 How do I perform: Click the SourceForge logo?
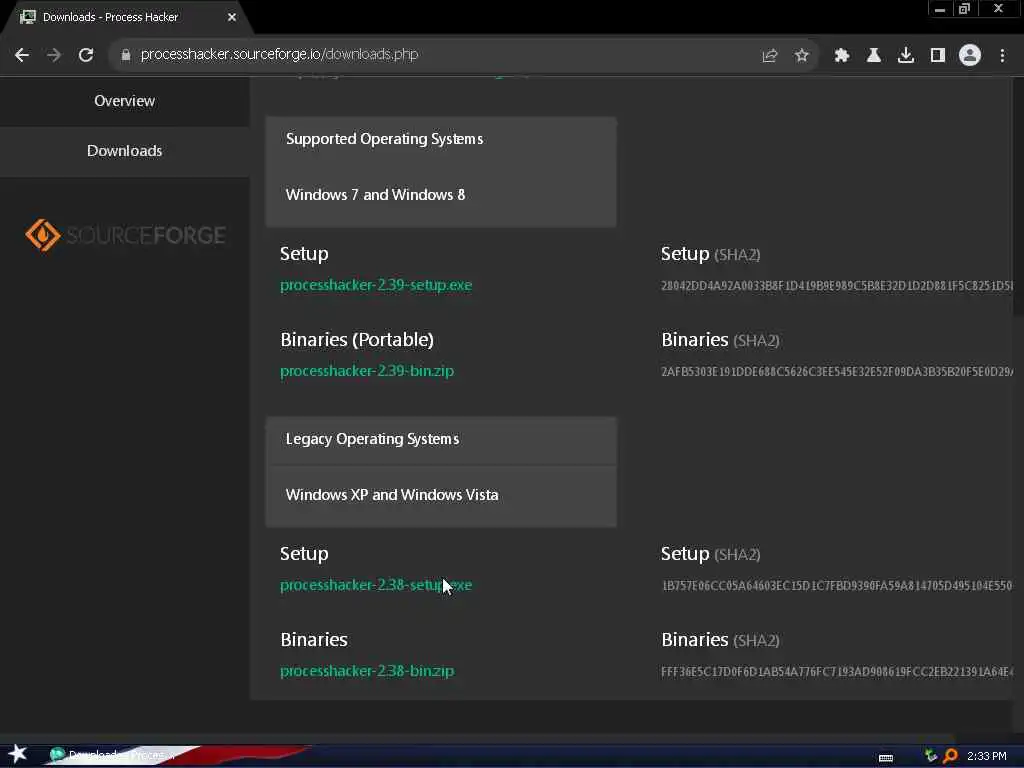pos(125,235)
